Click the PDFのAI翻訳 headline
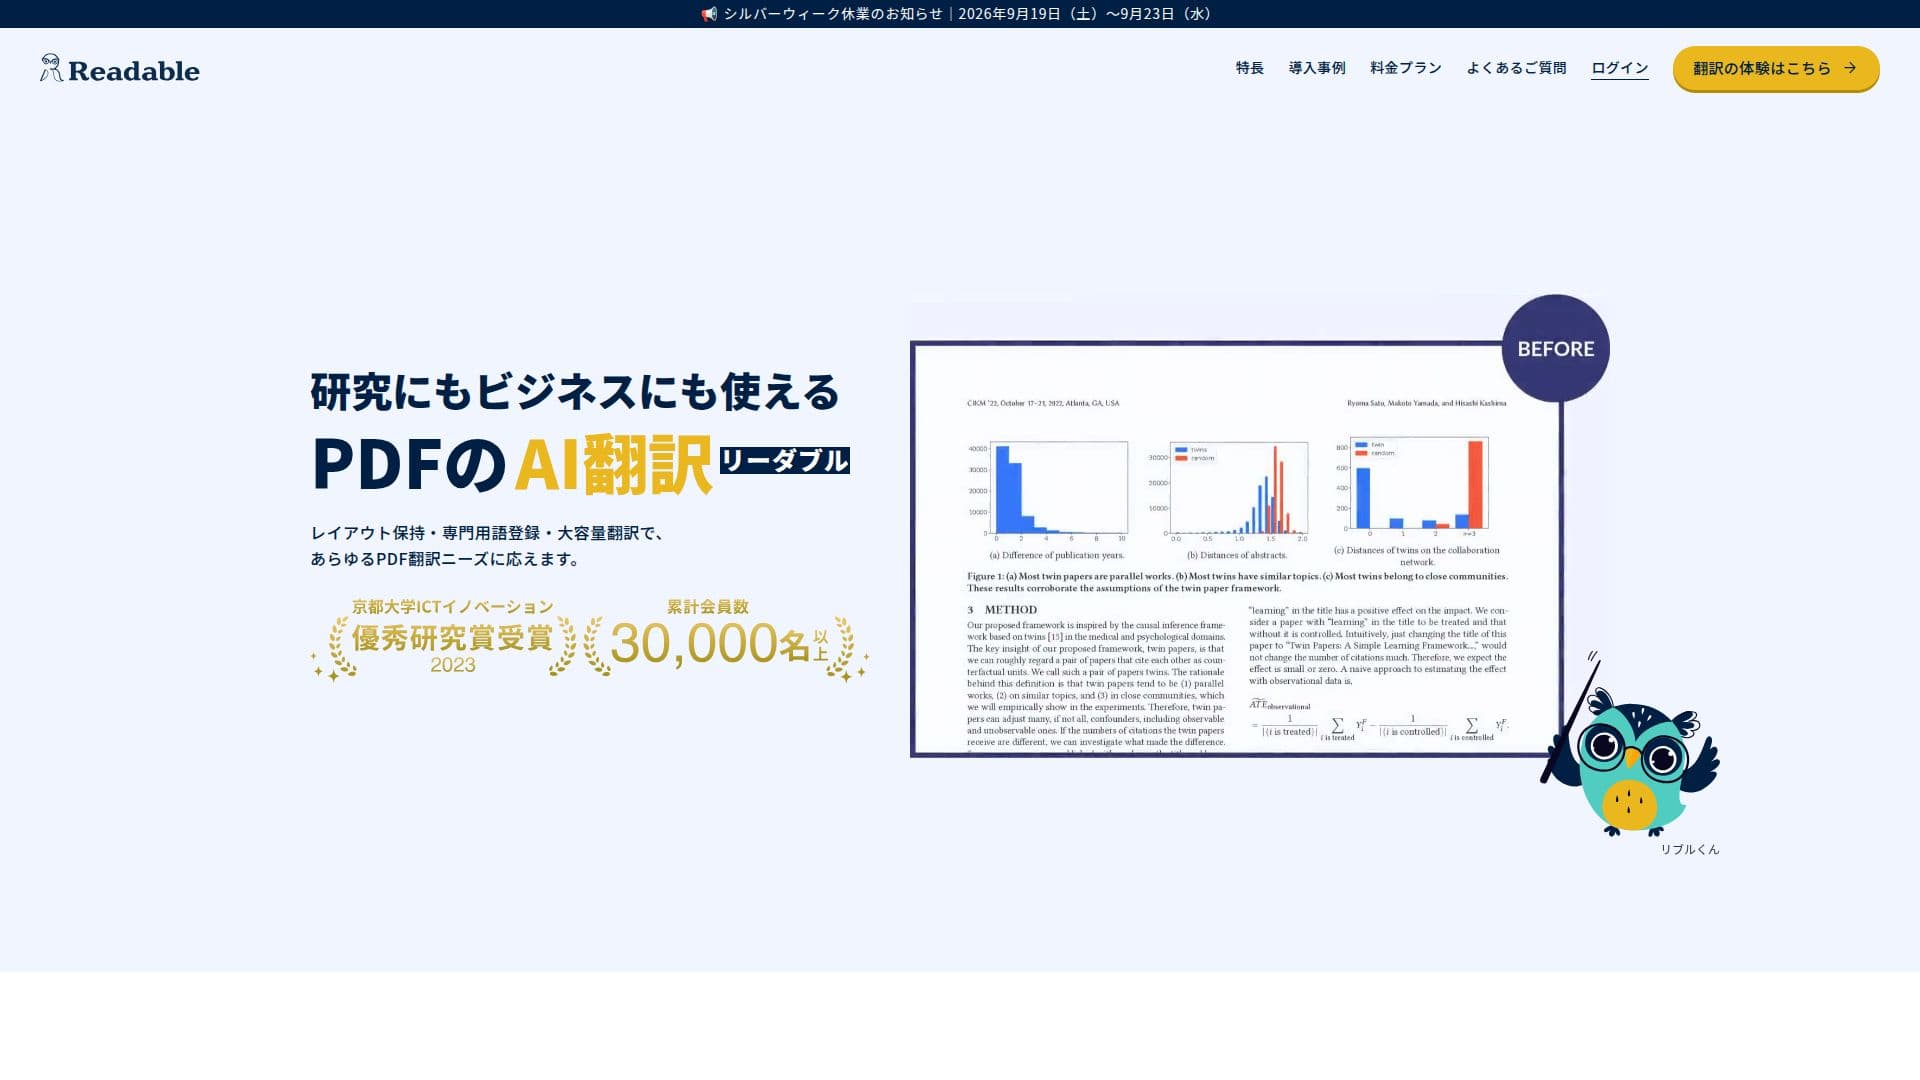The height and width of the screenshot is (1080, 1920). coord(512,464)
